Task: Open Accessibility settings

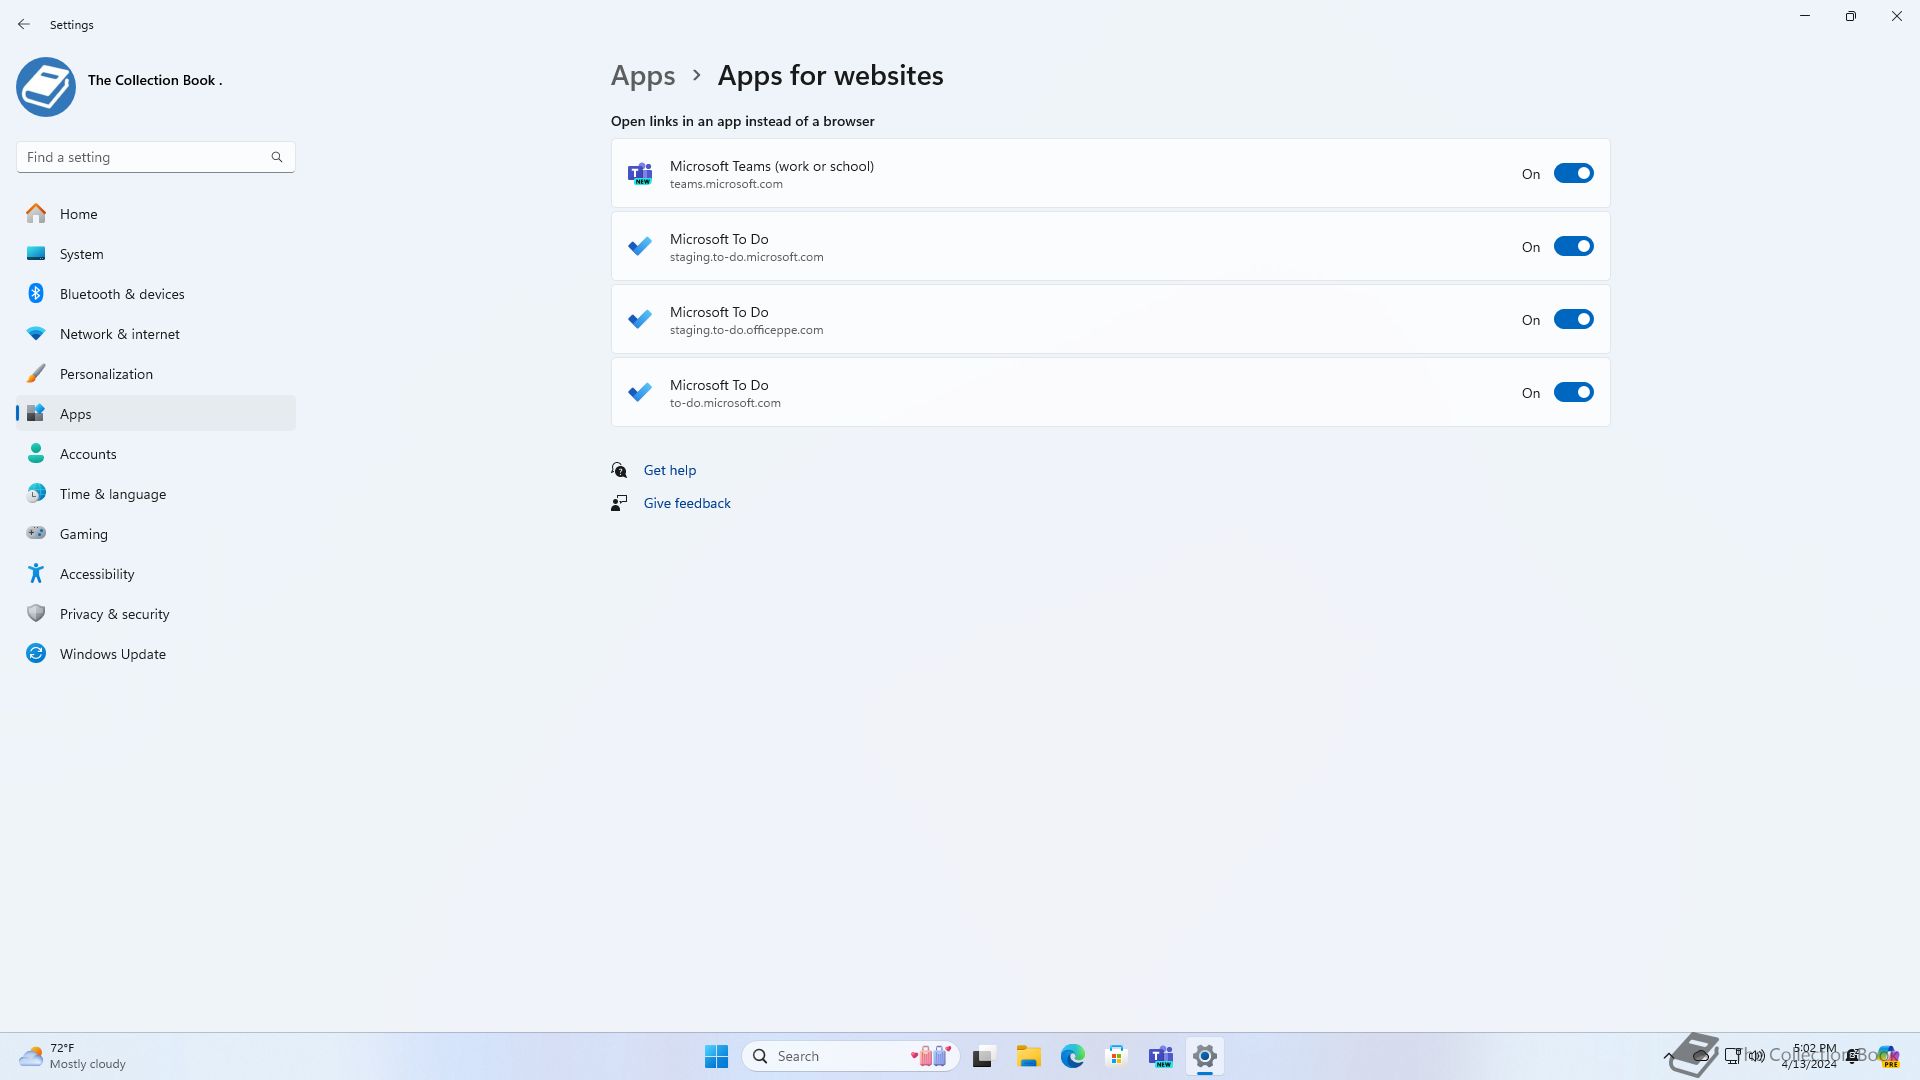Action: pos(156,574)
